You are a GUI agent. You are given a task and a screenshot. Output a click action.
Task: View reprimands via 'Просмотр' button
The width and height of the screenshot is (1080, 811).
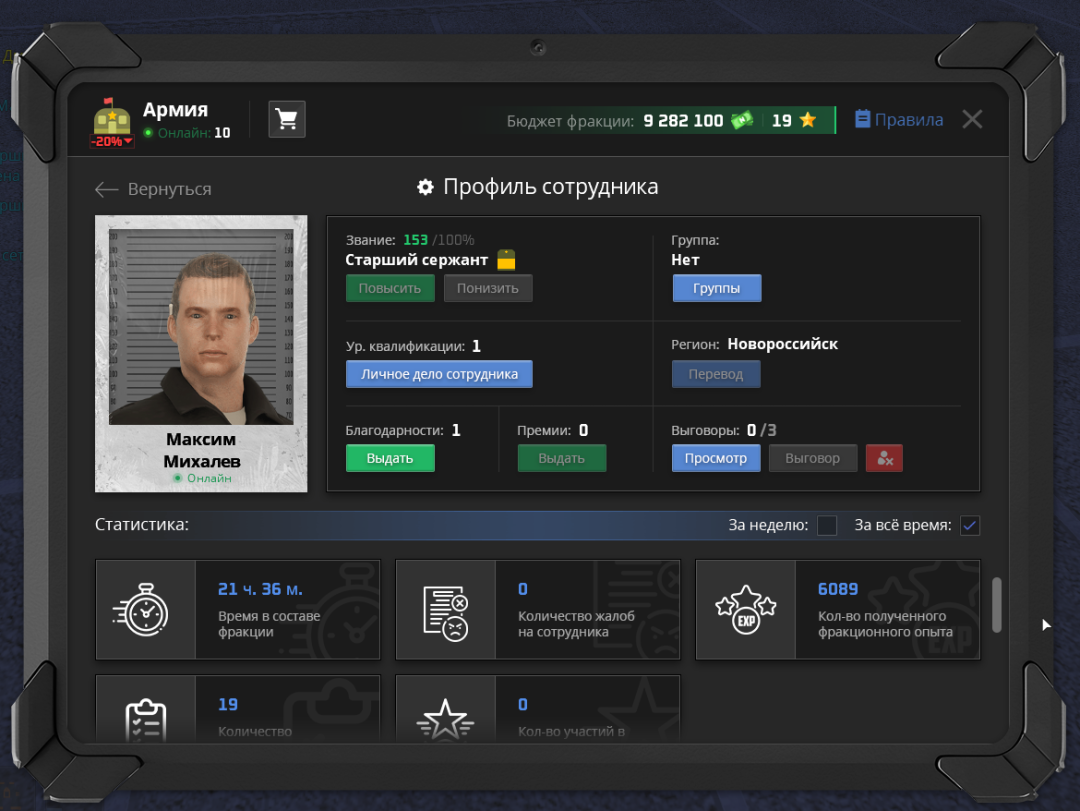pyautogui.click(x=716, y=458)
